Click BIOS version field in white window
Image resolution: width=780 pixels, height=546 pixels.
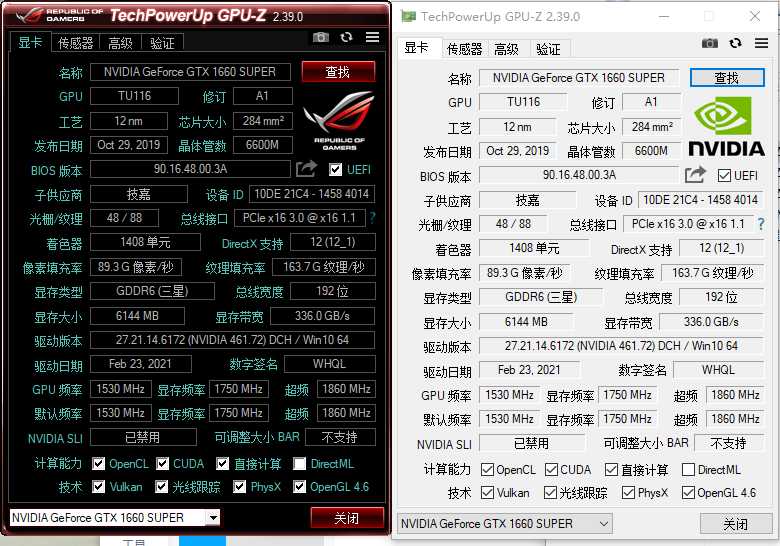pyautogui.click(x=579, y=175)
